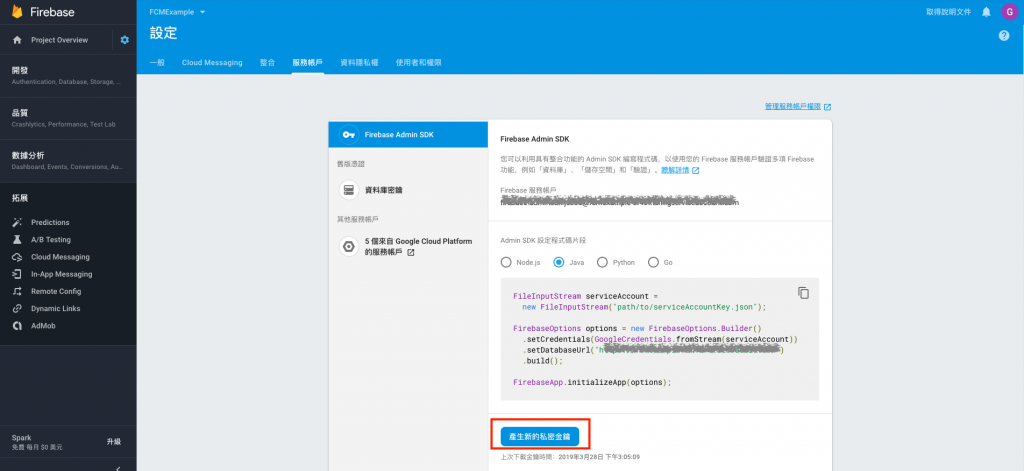Click the AdMob icon
The height and width of the screenshot is (471, 1024).
18,325
